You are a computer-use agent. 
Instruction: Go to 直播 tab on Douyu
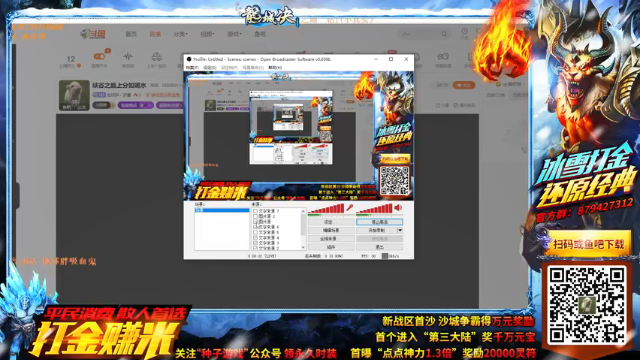tap(155, 34)
